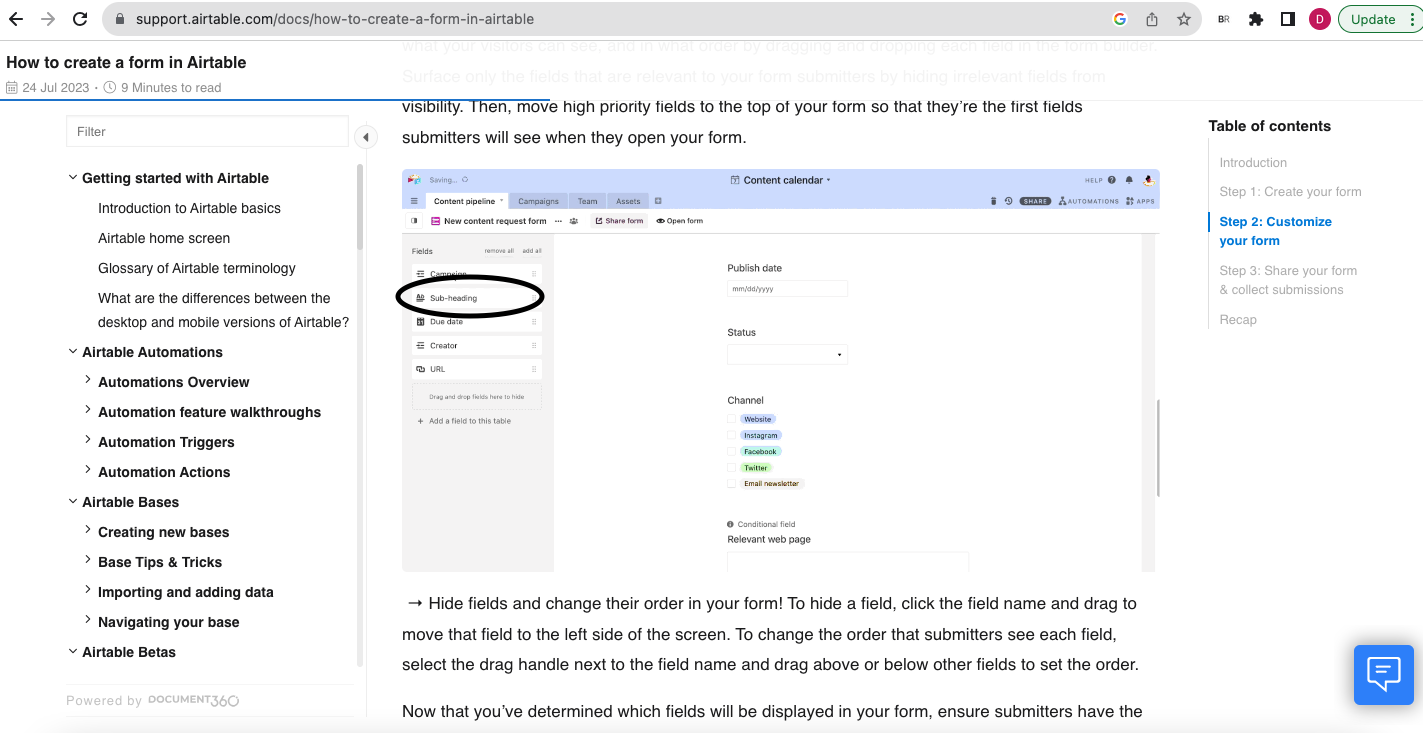The width and height of the screenshot is (1423, 733).
Task: Open the D profile avatar menu
Action: (1320, 19)
